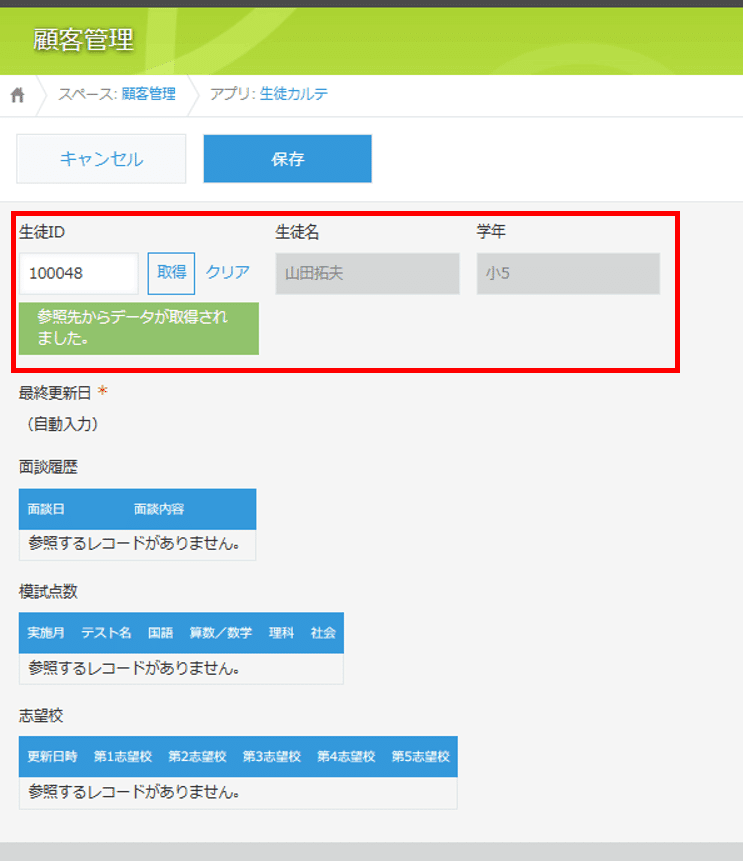Select the 学年 field showing 小5
The height and width of the screenshot is (861, 743).
coord(568,273)
